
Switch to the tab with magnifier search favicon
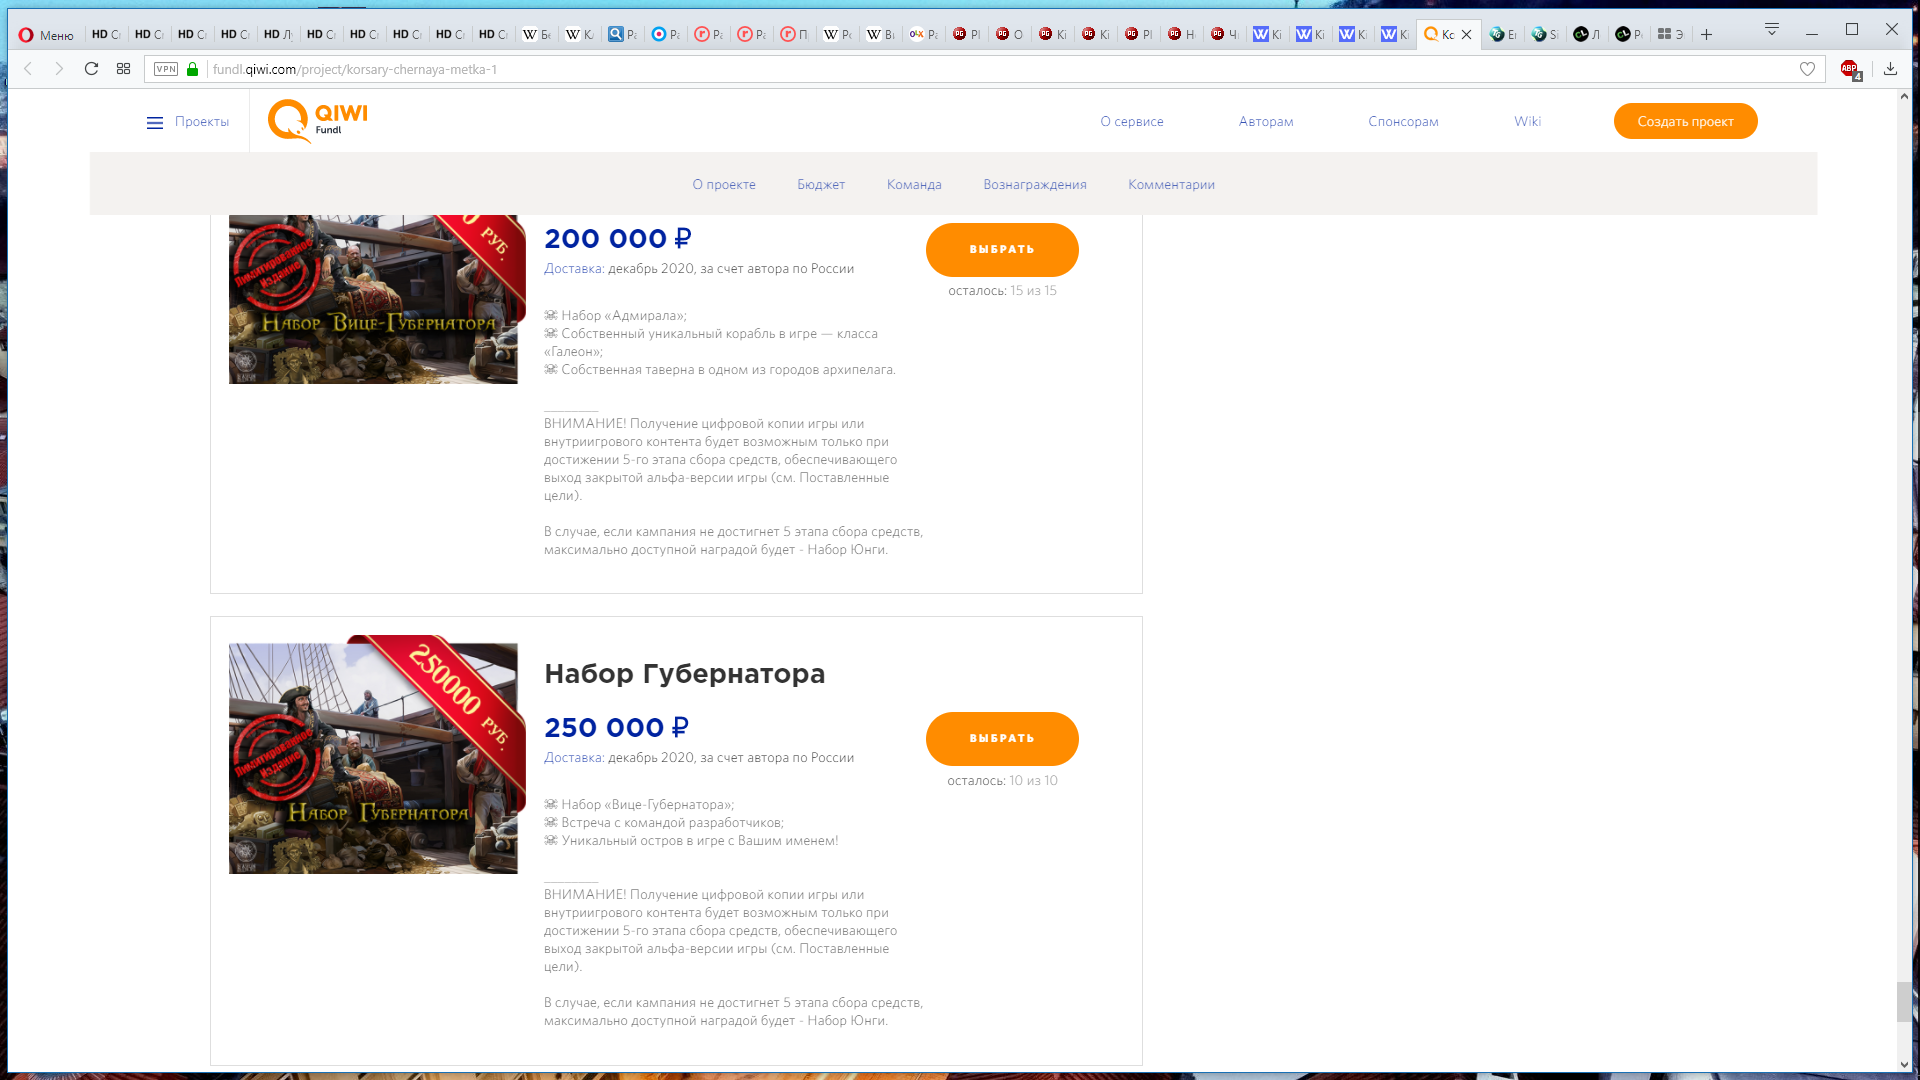(x=622, y=34)
